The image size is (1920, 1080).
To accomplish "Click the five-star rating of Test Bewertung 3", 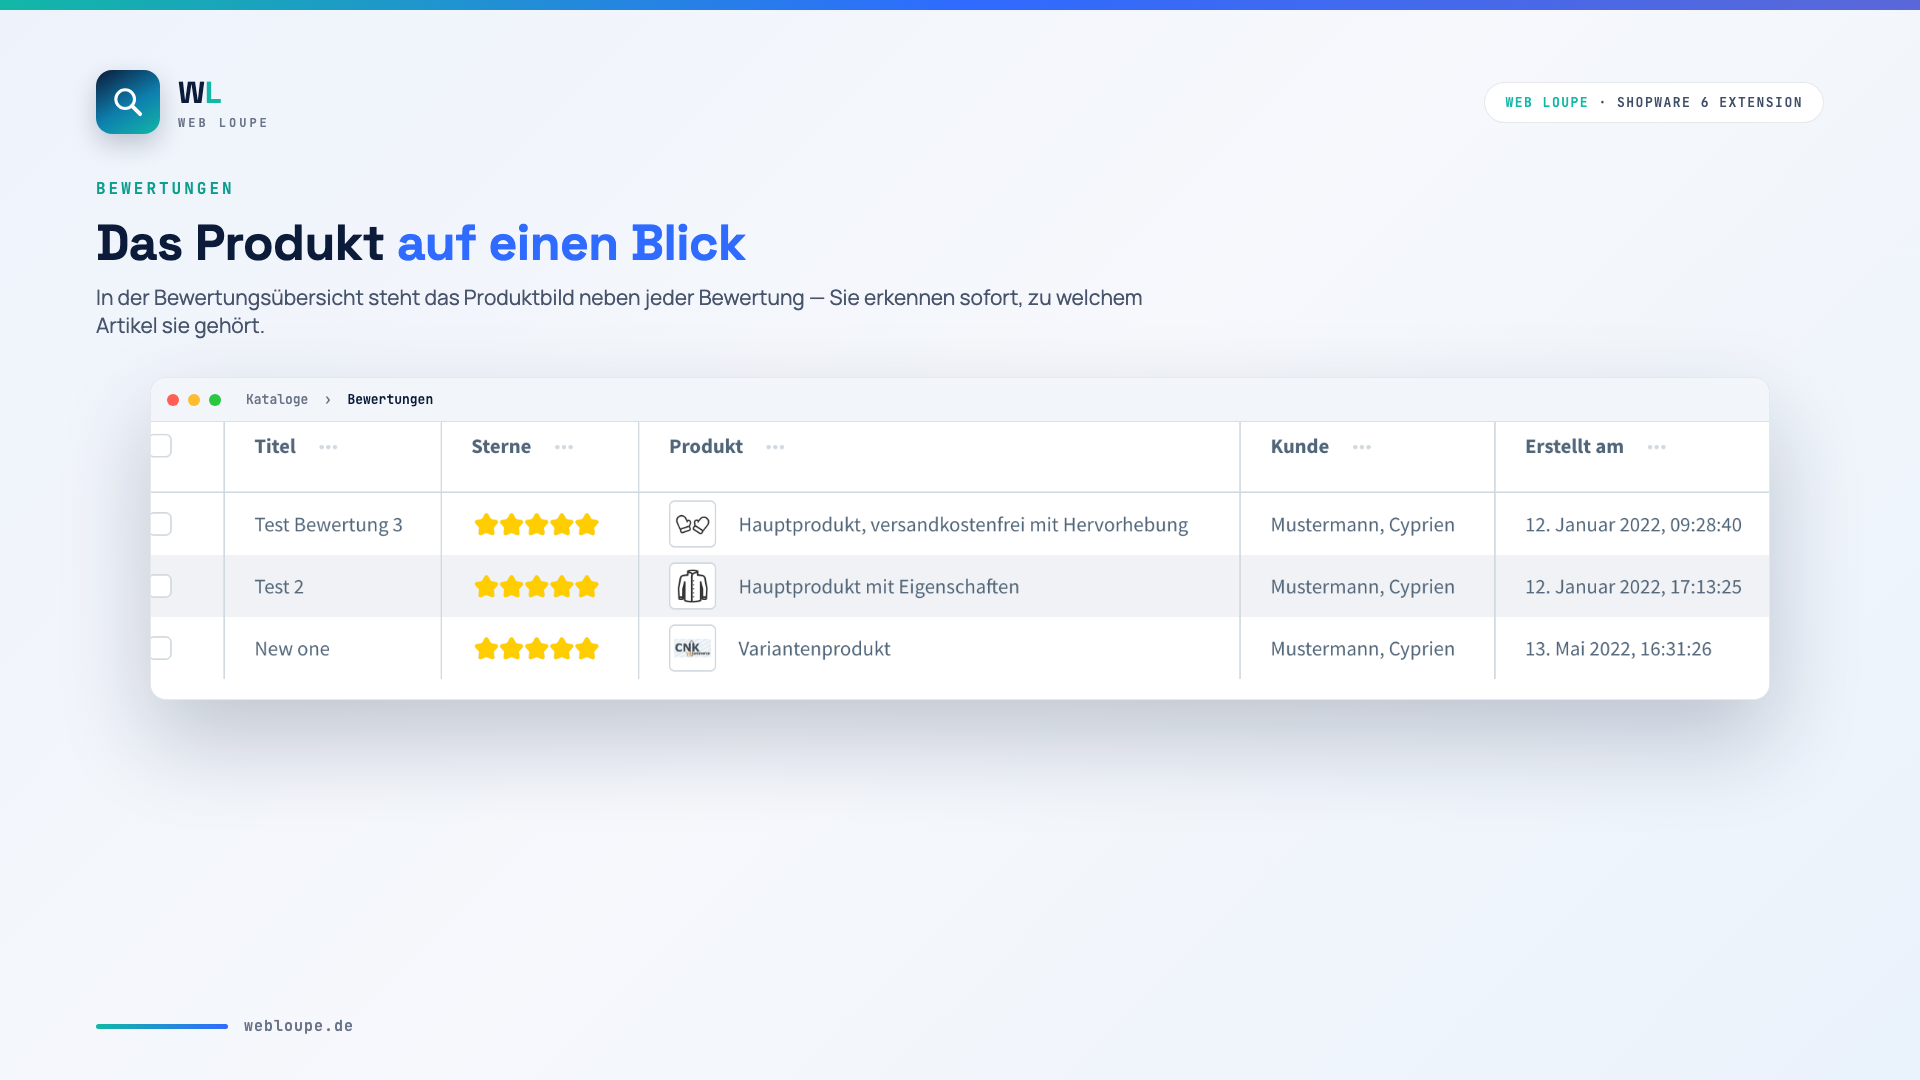I will 536,524.
